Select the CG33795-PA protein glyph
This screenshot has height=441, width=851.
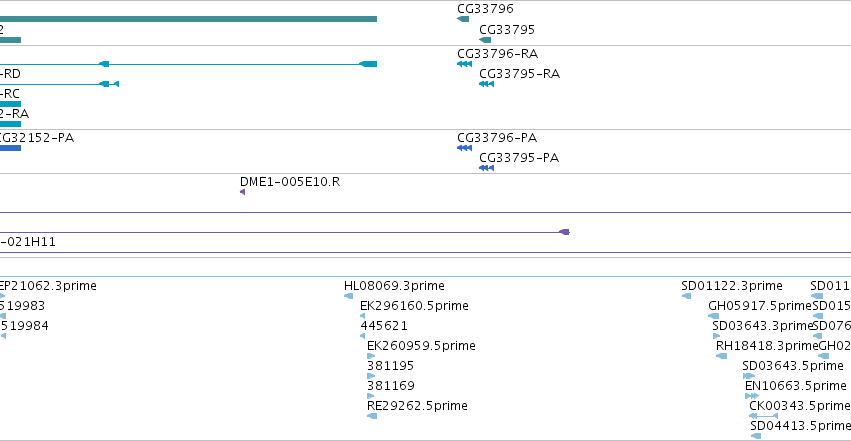point(486,168)
